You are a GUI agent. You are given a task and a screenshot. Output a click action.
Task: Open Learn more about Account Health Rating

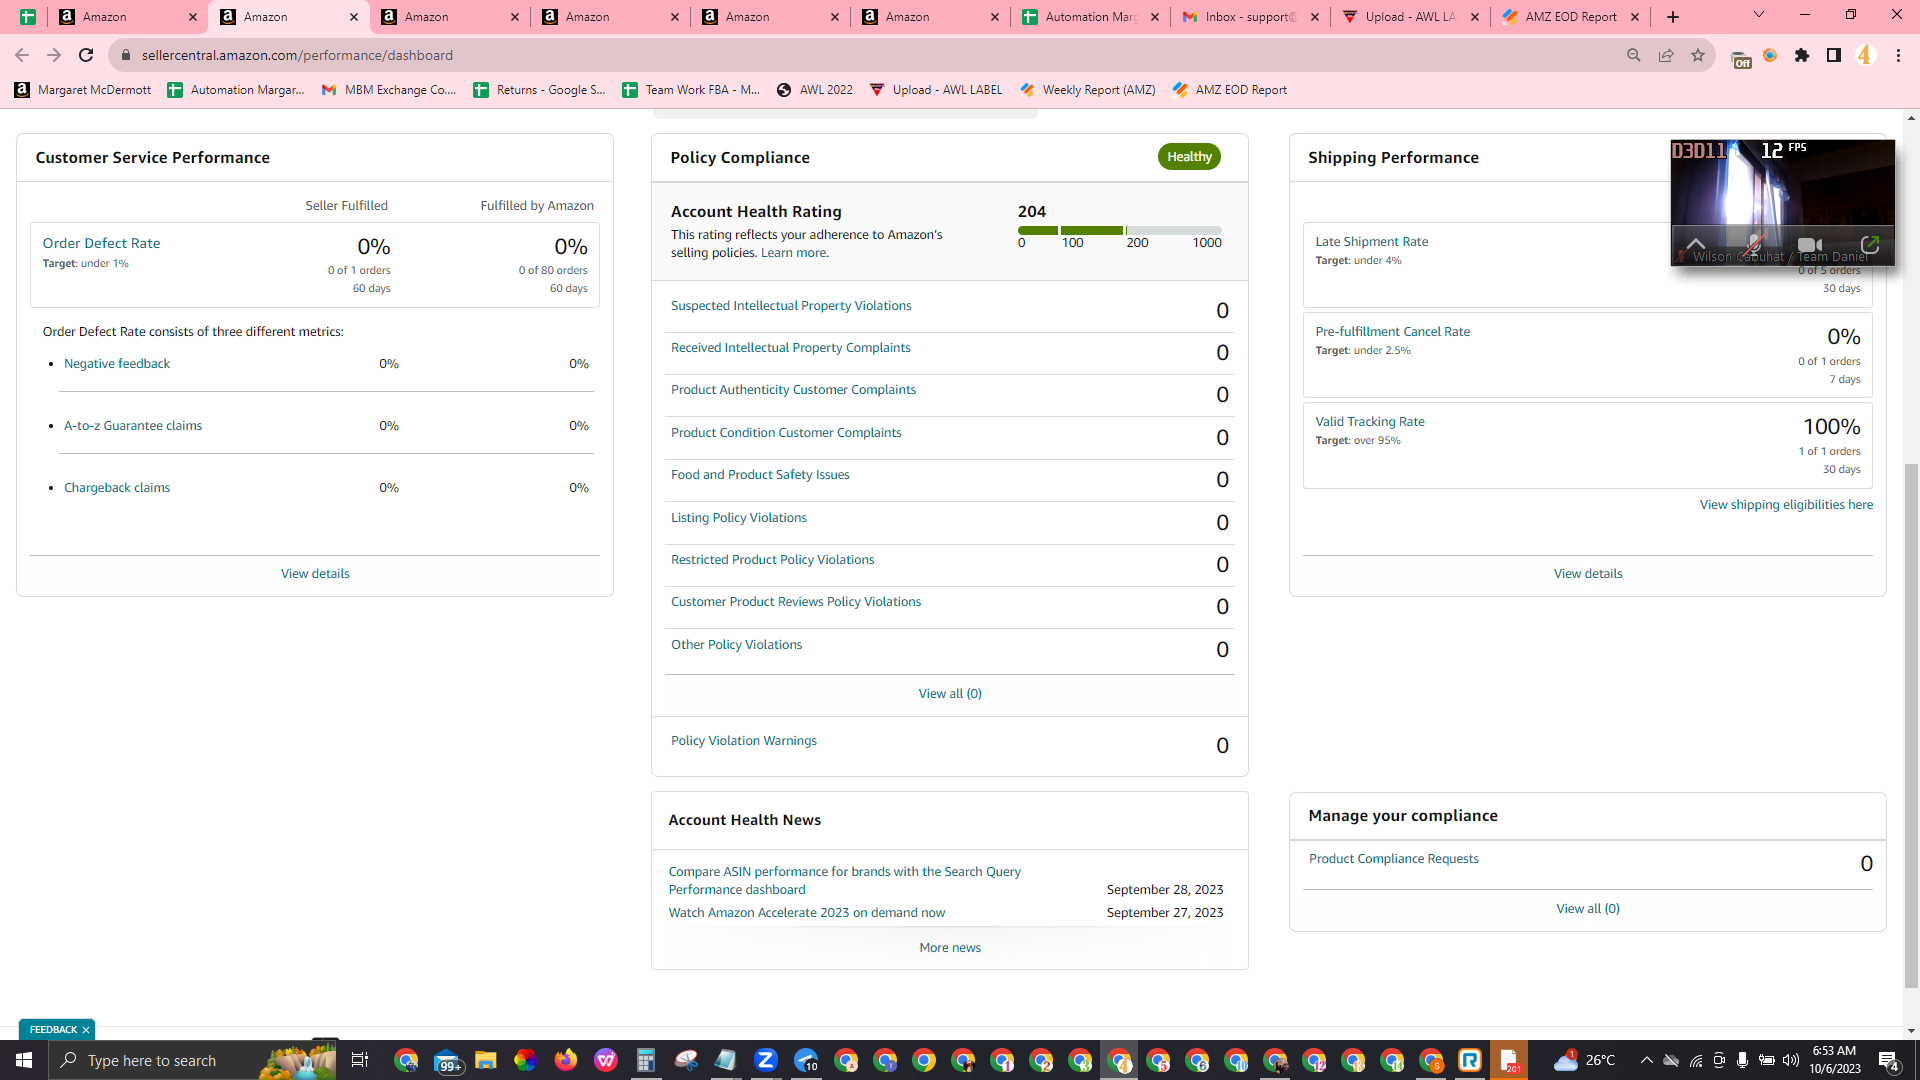pos(794,253)
